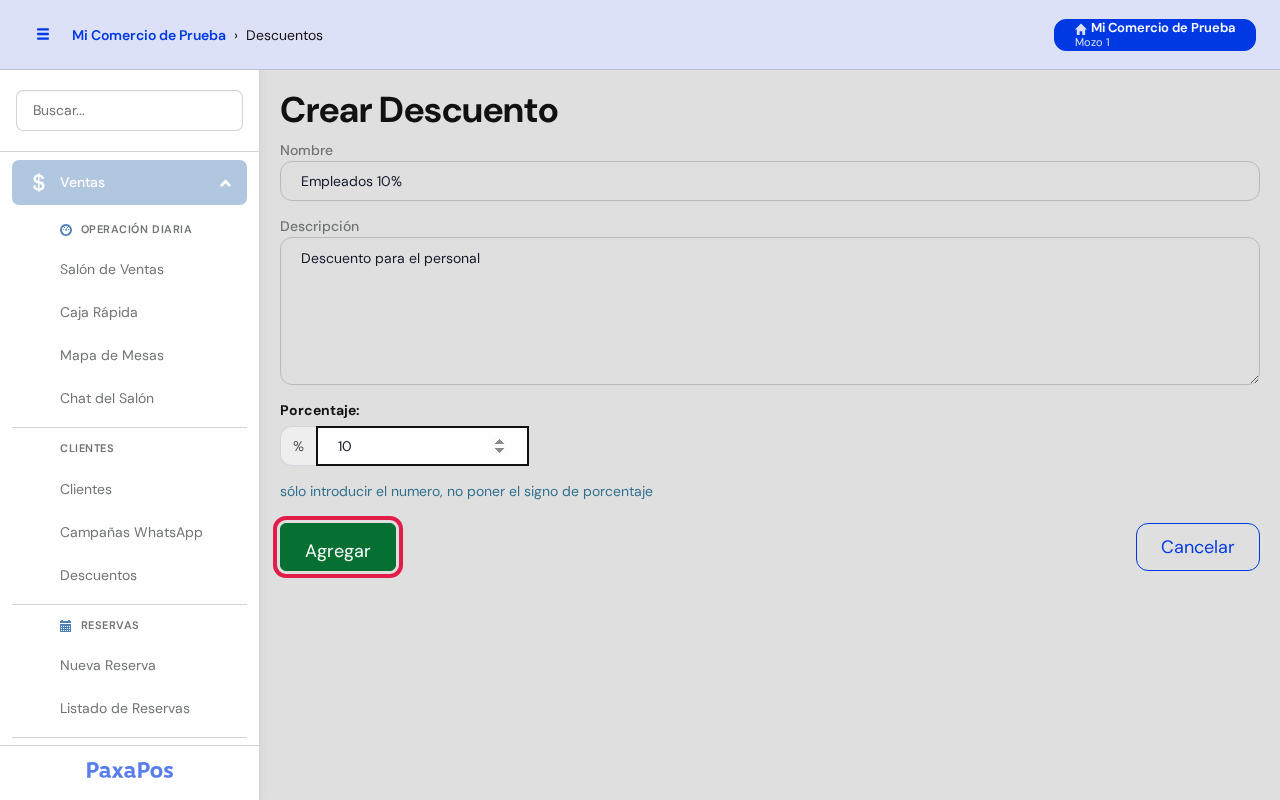Click the Porcentaje: label
Image resolution: width=1280 pixels, height=800 pixels.
(320, 410)
